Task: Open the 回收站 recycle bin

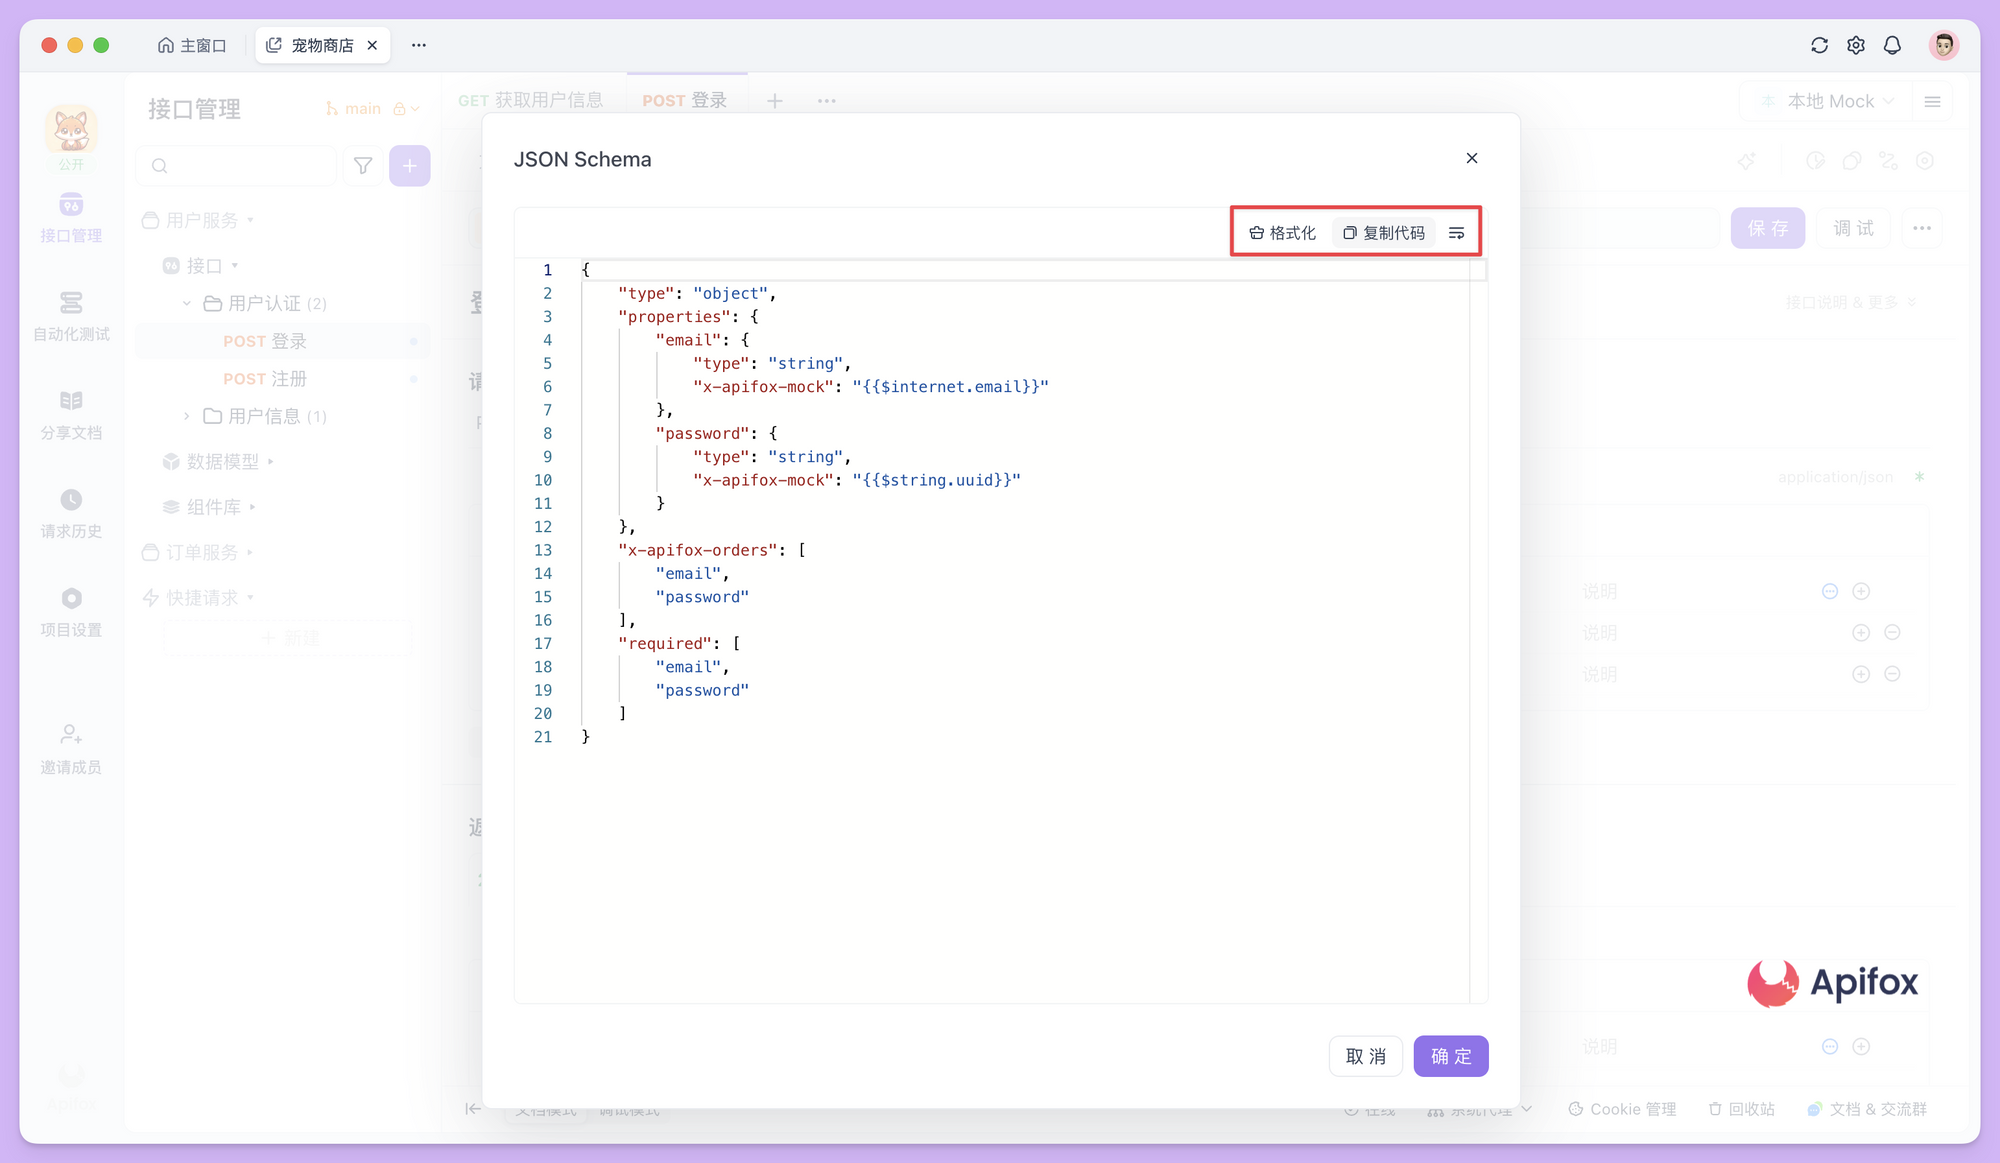Action: (1742, 1108)
